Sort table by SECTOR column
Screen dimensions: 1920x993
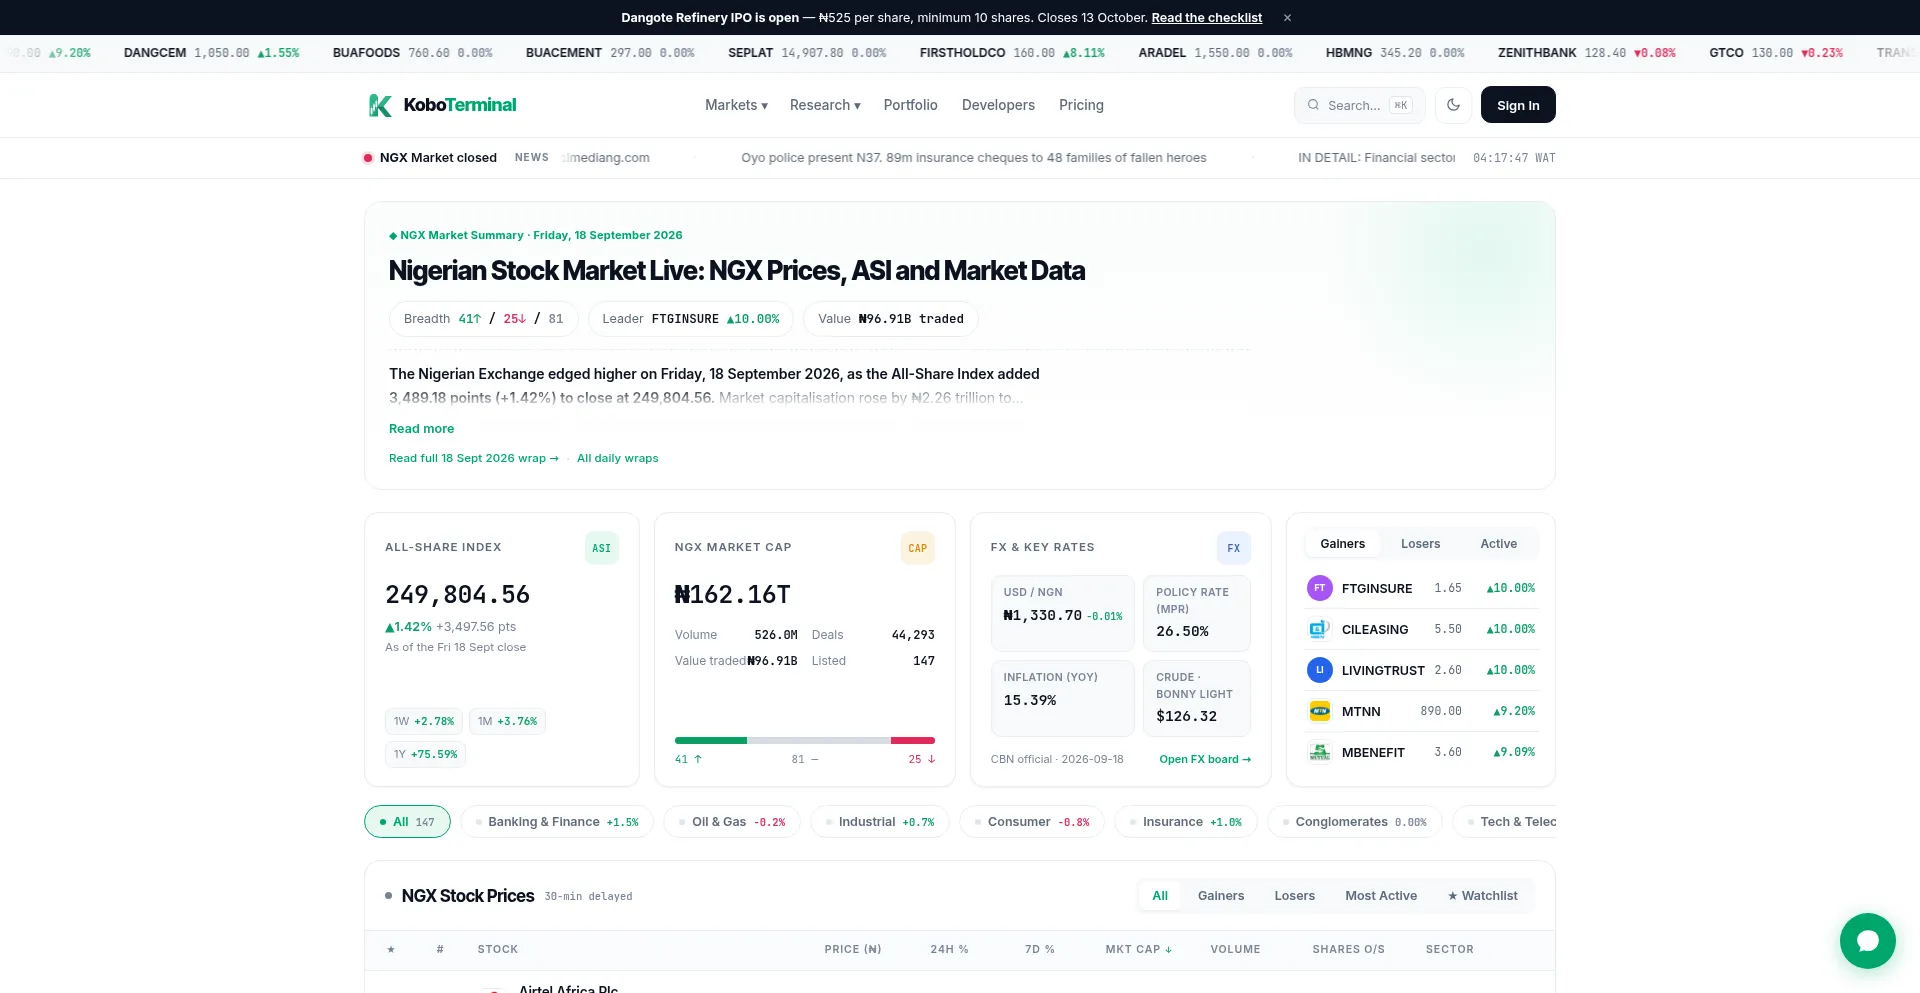[x=1449, y=949]
